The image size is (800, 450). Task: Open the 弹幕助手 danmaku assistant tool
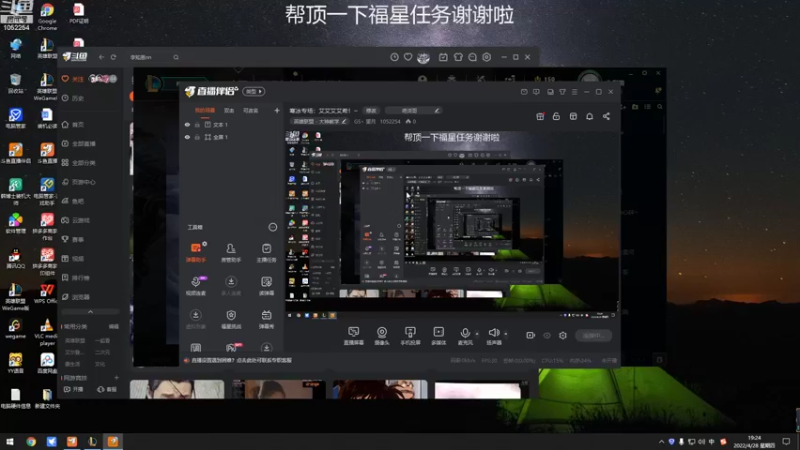pyautogui.click(x=196, y=253)
